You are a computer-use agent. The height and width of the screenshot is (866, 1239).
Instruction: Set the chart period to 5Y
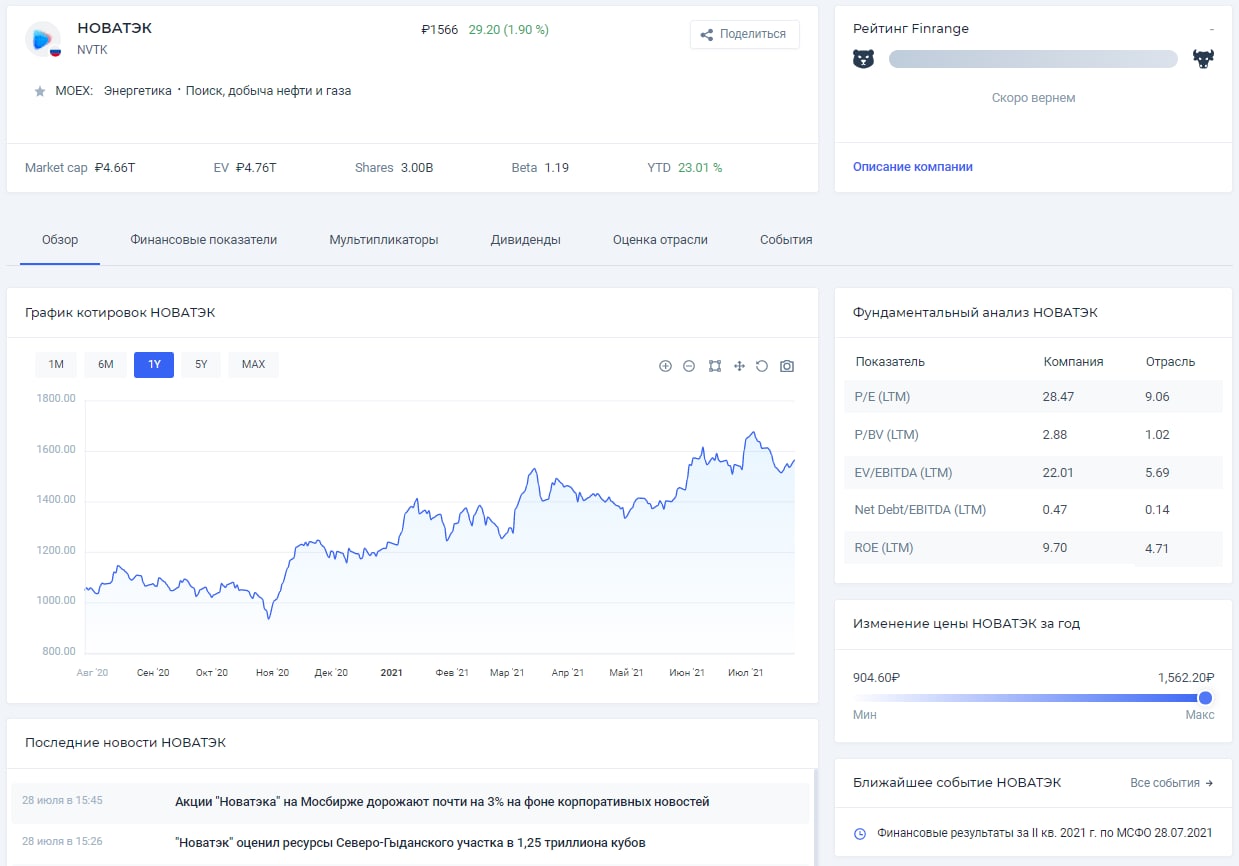click(x=201, y=365)
